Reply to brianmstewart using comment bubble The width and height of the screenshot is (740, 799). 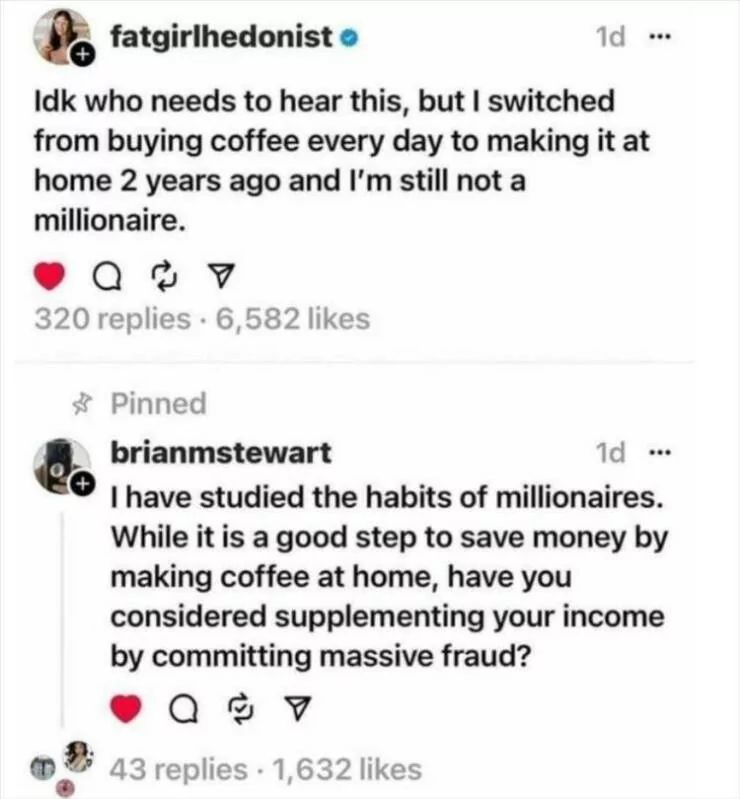pos(183,711)
